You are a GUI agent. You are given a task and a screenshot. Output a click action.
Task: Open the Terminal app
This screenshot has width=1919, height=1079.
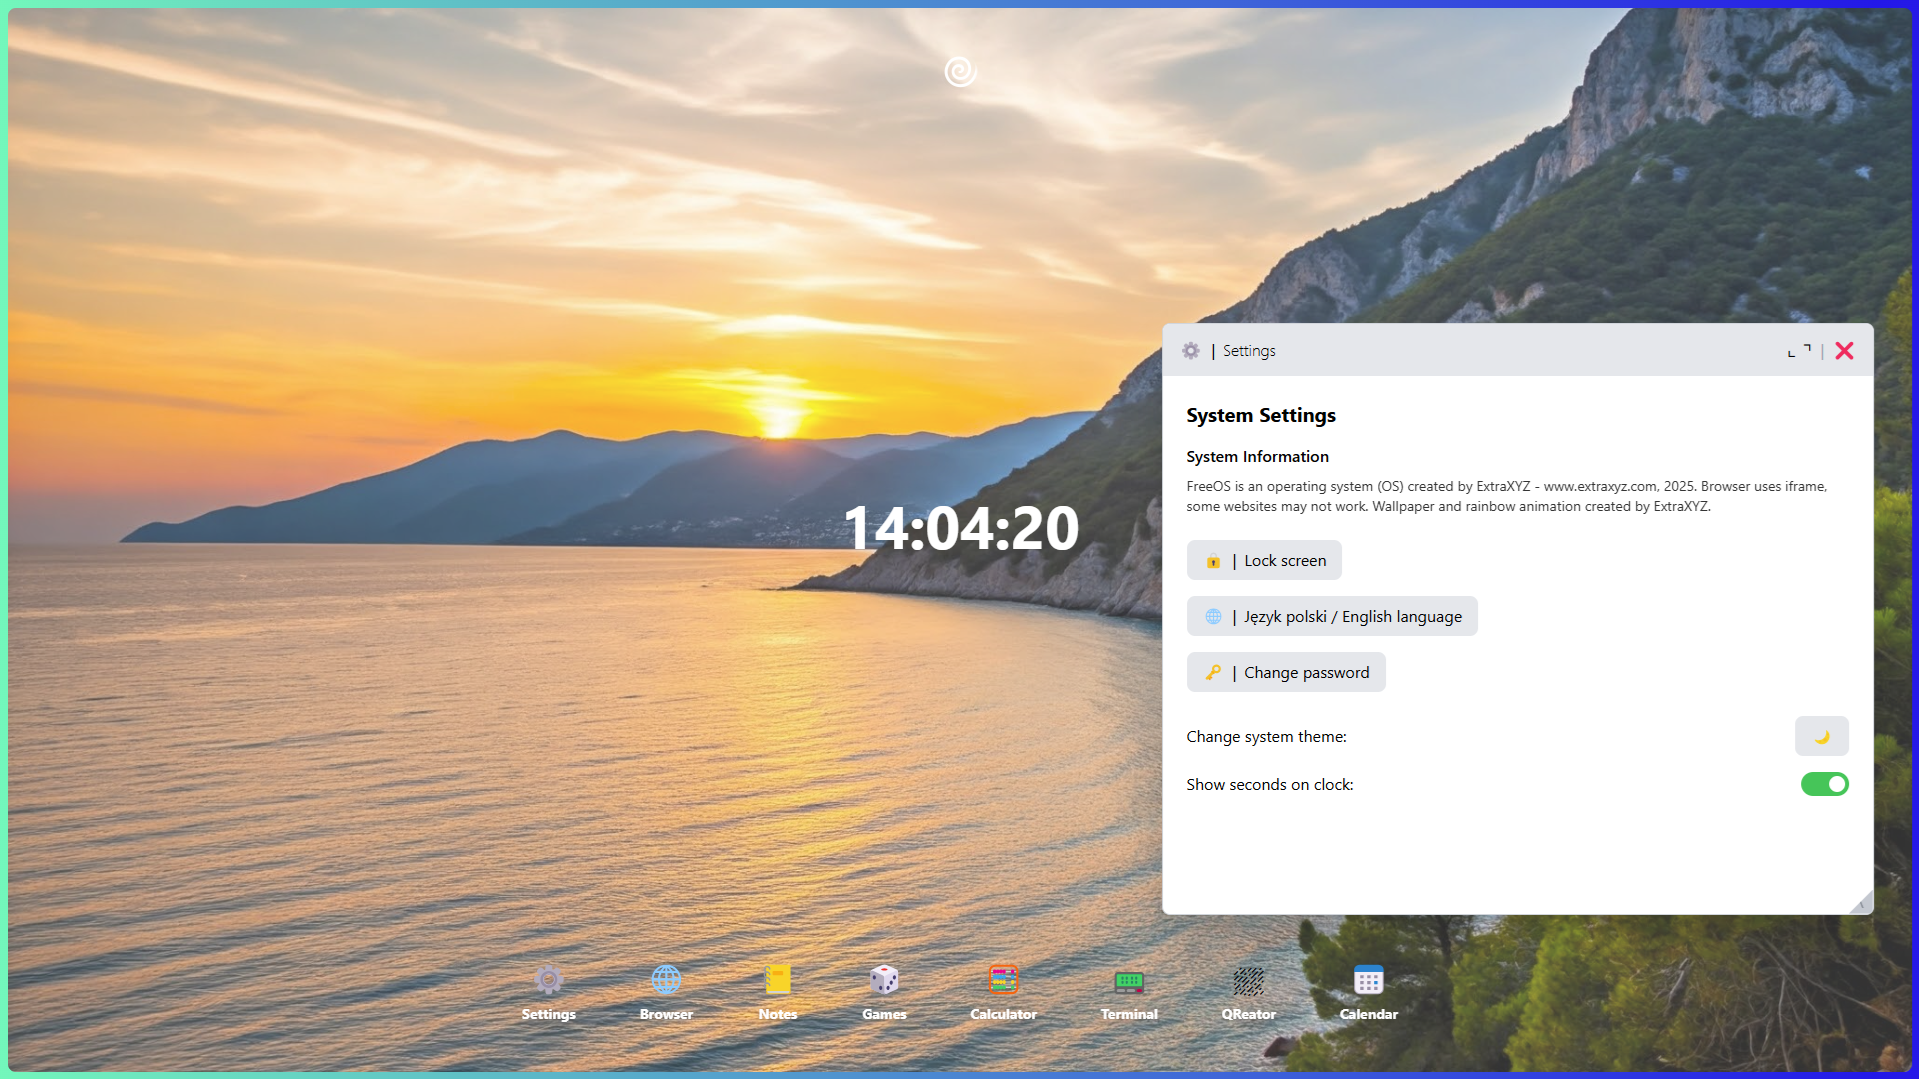[x=1129, y=979]
